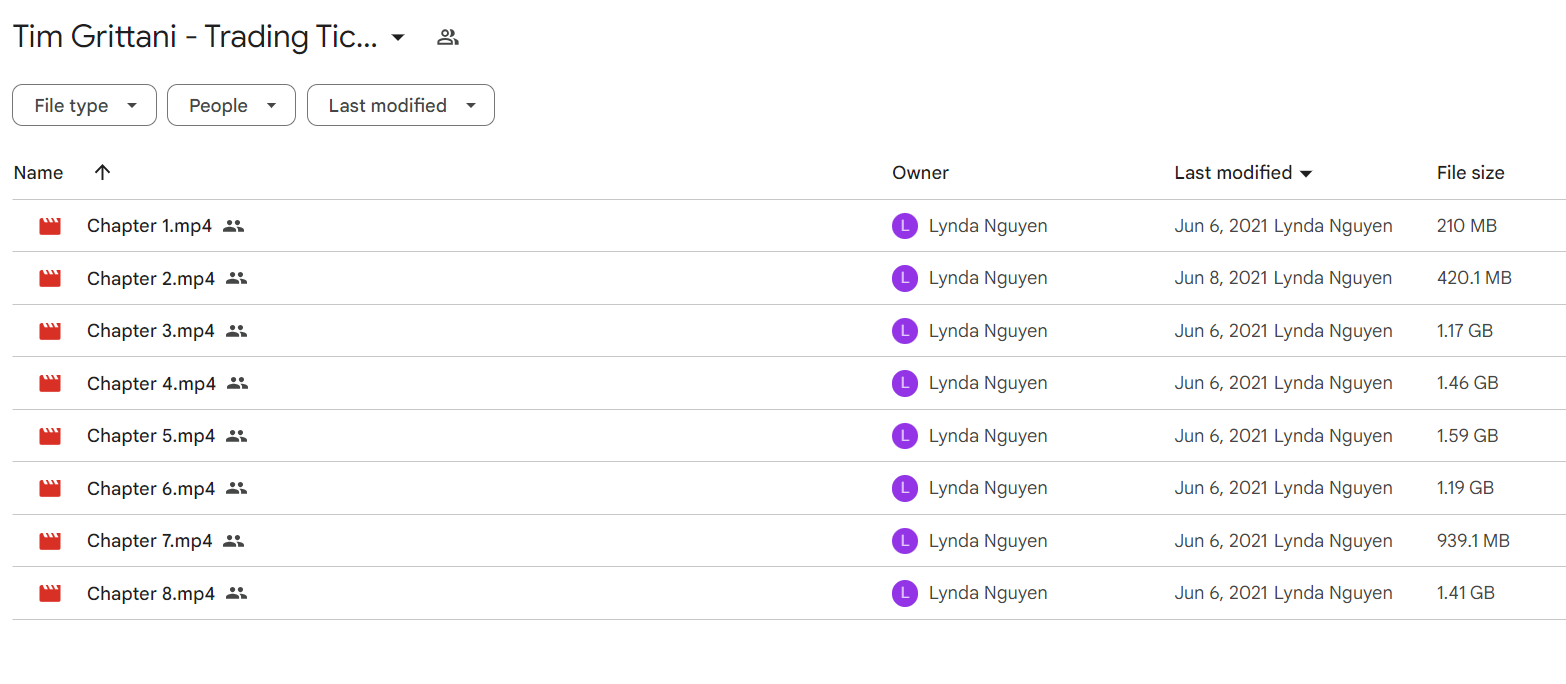Click the shared icon next to Chapter 2.mp4
1566x684 pixels.
(x=236, y=279)
